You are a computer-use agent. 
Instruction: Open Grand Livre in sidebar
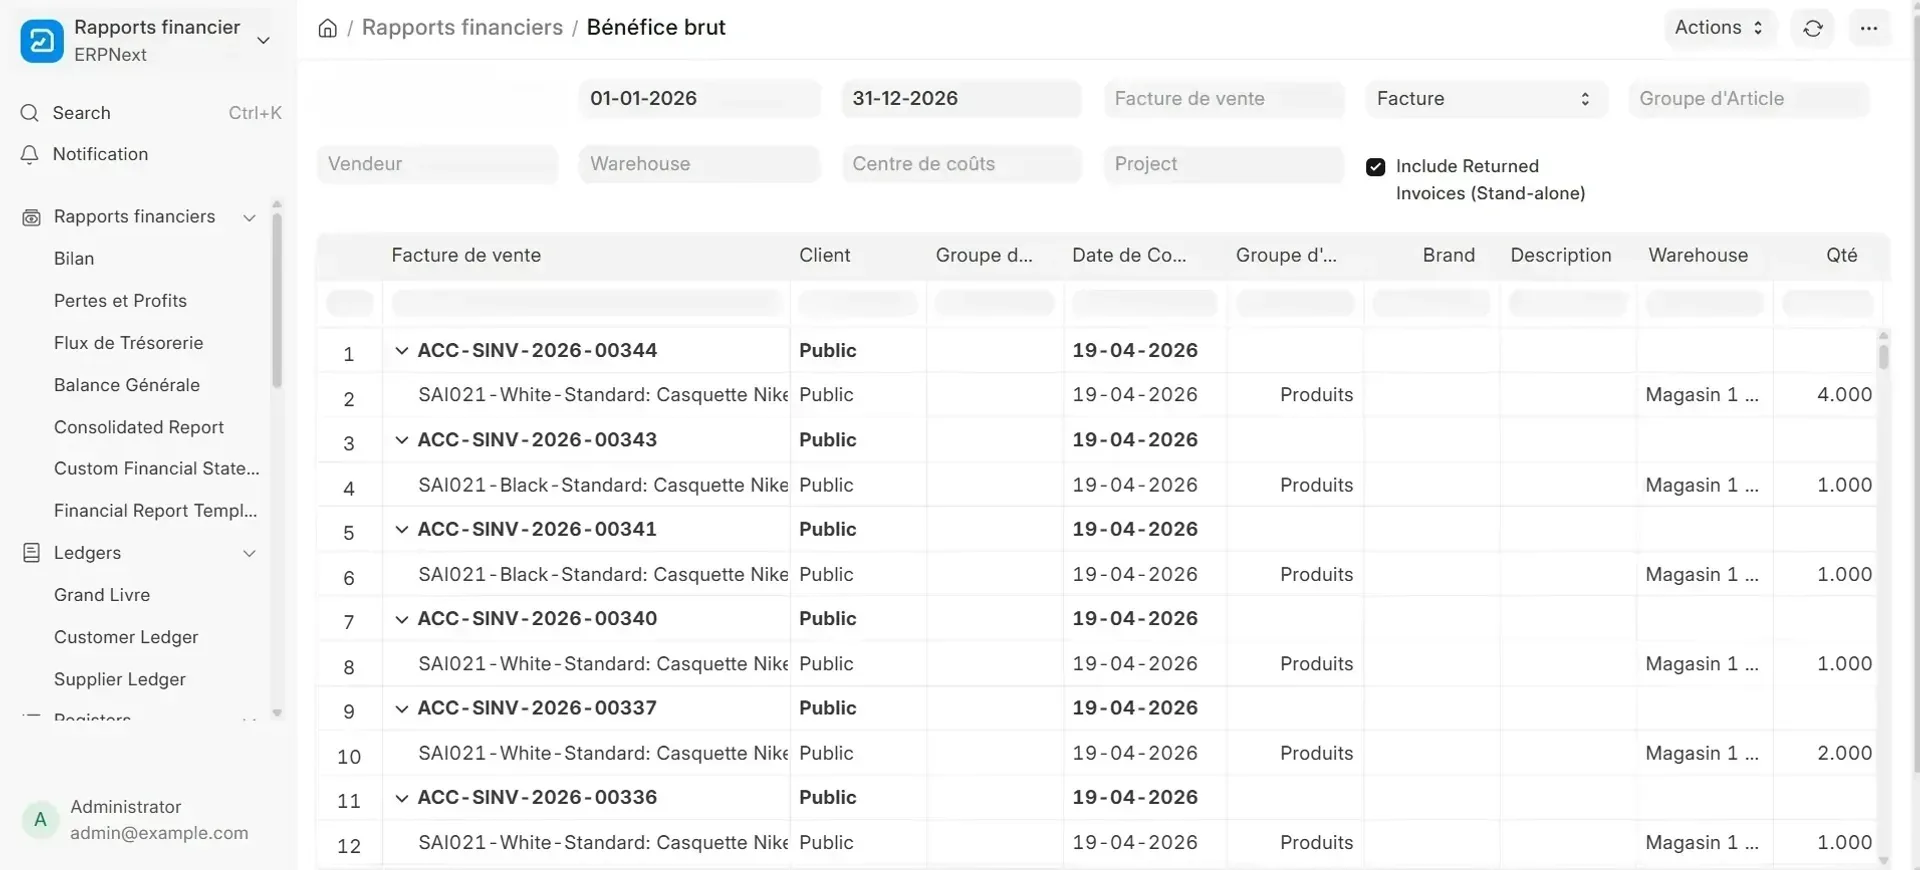tap(102, 595)
